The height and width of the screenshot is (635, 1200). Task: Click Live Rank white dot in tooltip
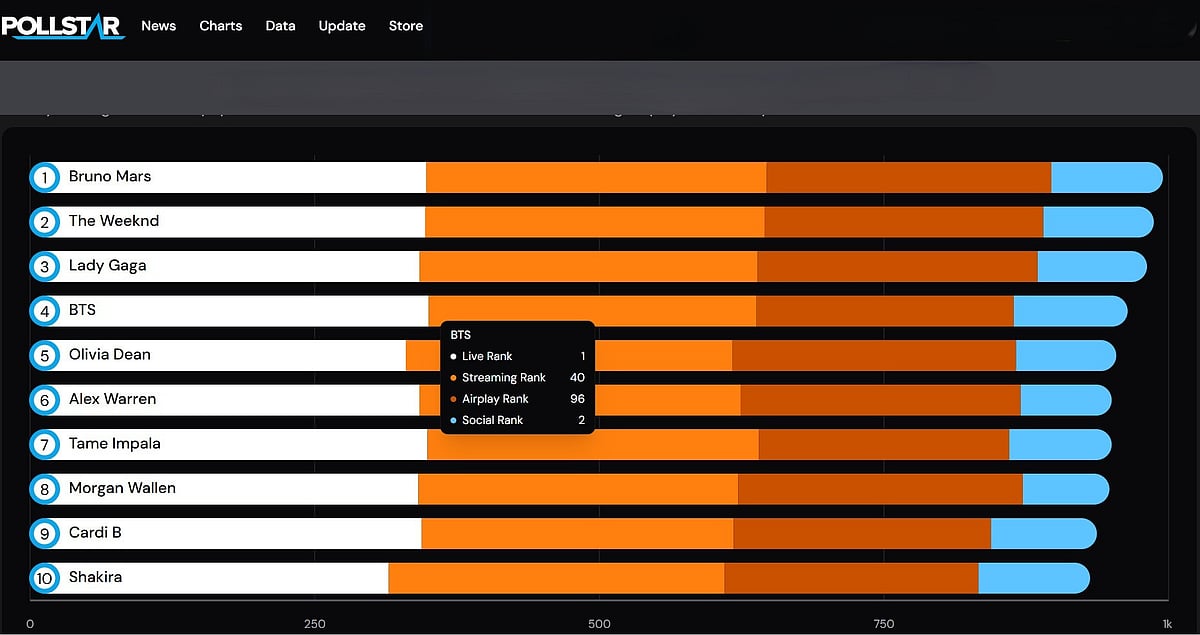coord(453,356)
